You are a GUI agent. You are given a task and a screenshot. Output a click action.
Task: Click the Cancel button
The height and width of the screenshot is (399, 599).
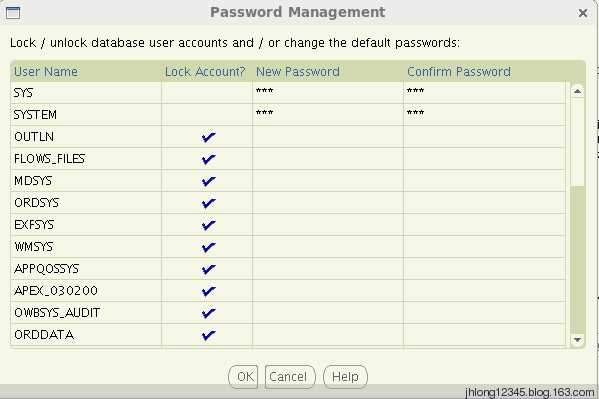pyautogui.click(x=290, y=377)
